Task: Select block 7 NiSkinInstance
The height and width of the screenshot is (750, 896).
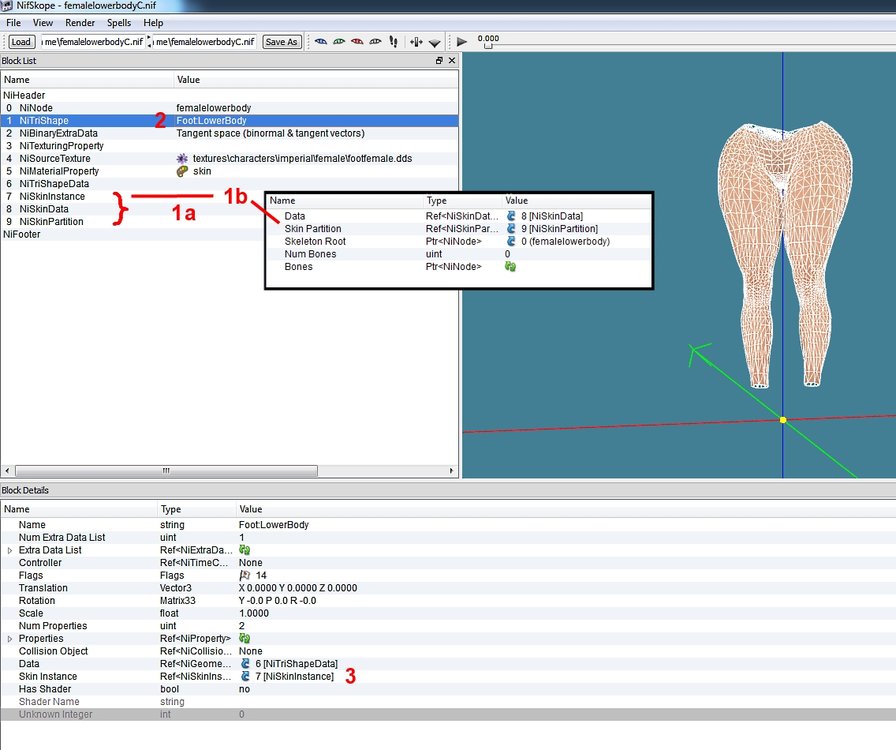Action: pyautogui.click(x=52, y=196)
